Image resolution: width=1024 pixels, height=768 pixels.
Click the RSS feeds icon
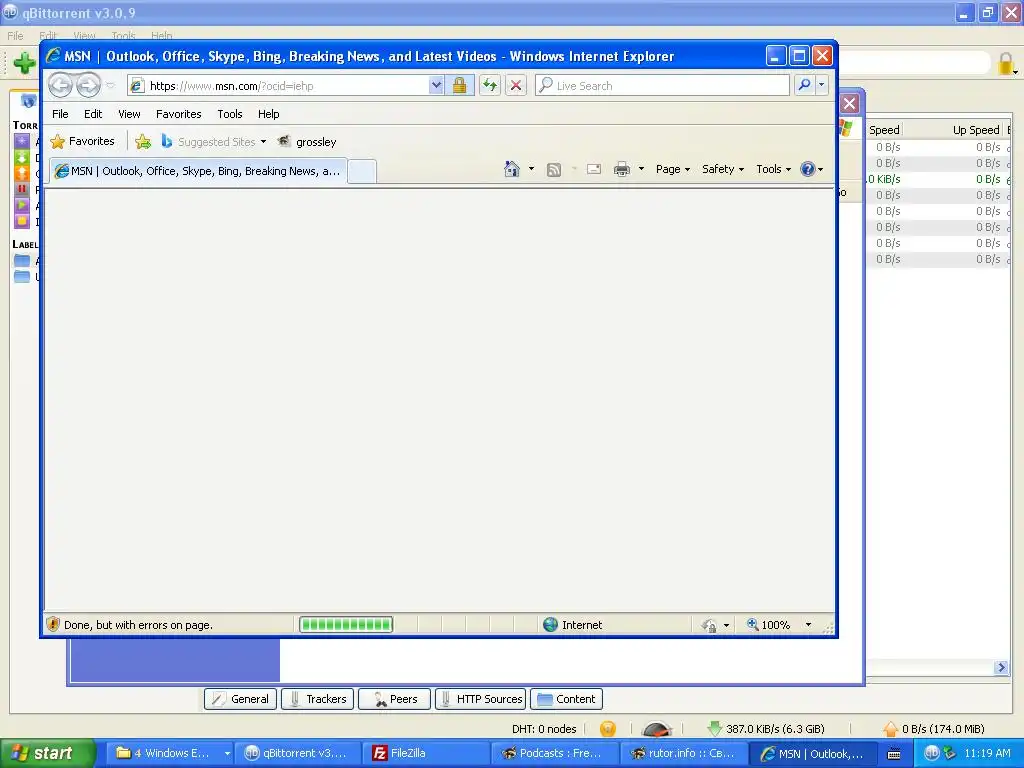pyautogui.click(x=554, y=170)
